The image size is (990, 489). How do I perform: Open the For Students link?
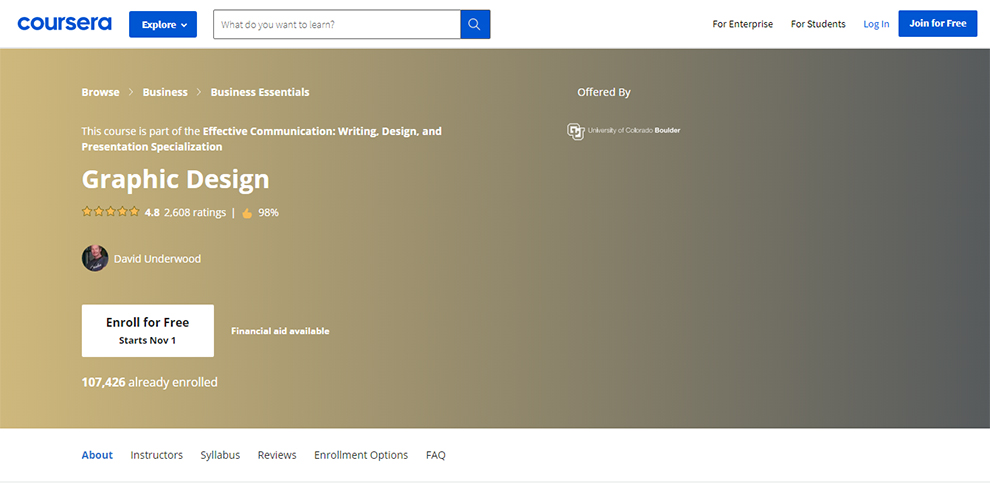(x=818, y=24)
